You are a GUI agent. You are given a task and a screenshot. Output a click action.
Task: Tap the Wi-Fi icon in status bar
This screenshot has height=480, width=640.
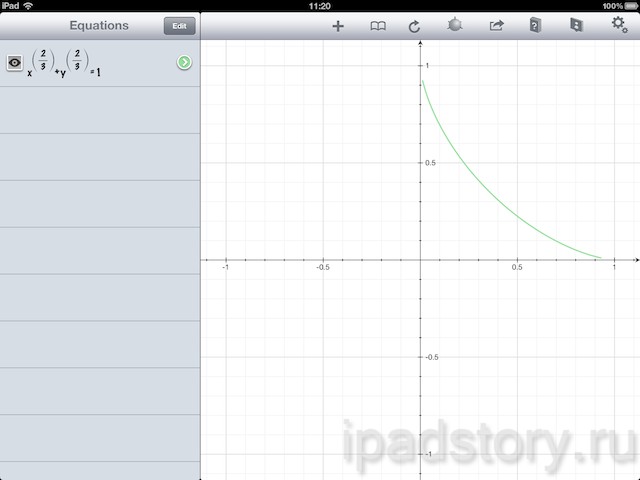(x=28, y=6)
